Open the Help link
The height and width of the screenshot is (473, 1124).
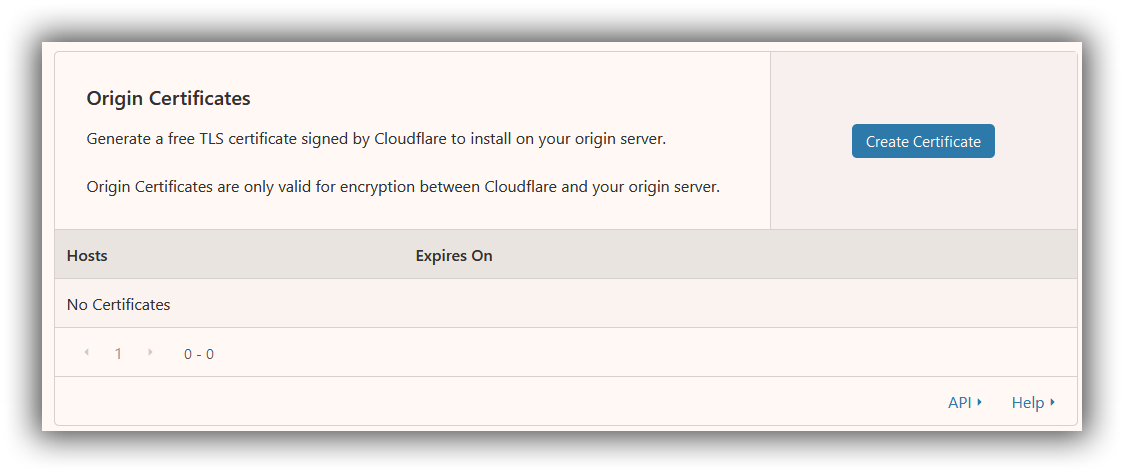(1027, 403)
